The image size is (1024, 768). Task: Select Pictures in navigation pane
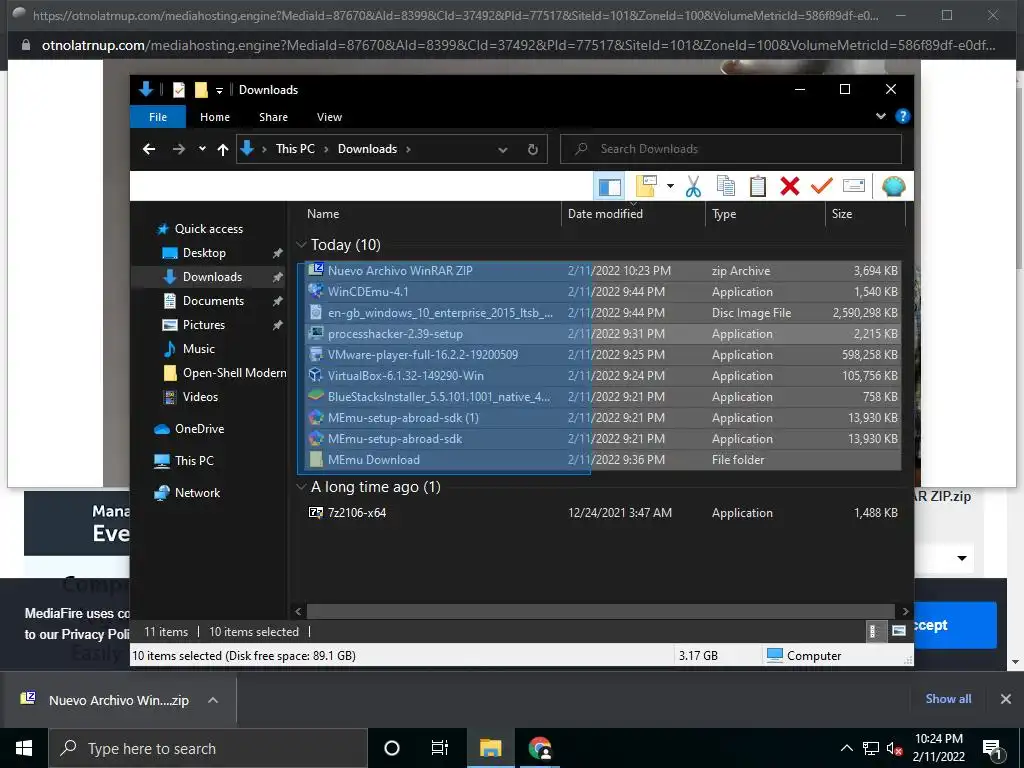point(203,325)
